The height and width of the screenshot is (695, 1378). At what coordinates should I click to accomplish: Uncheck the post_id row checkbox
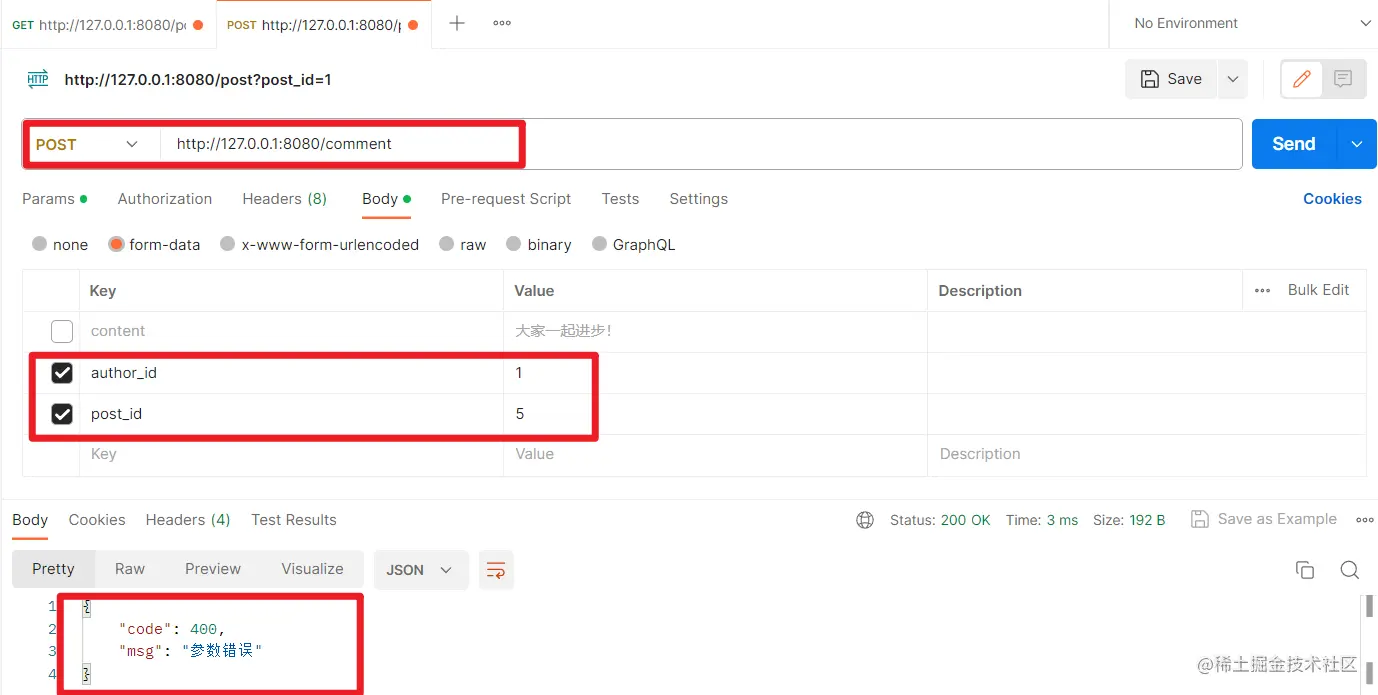(x=62, y=414)
